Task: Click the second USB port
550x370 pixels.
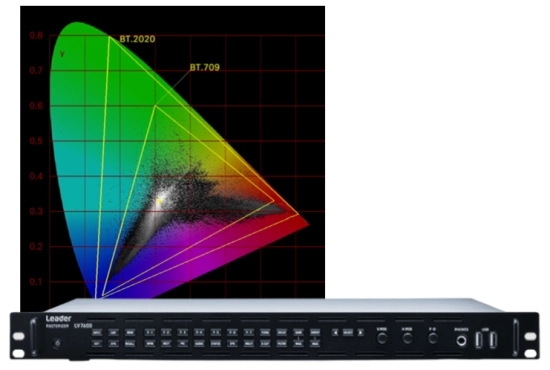Action: coord(493,340)
